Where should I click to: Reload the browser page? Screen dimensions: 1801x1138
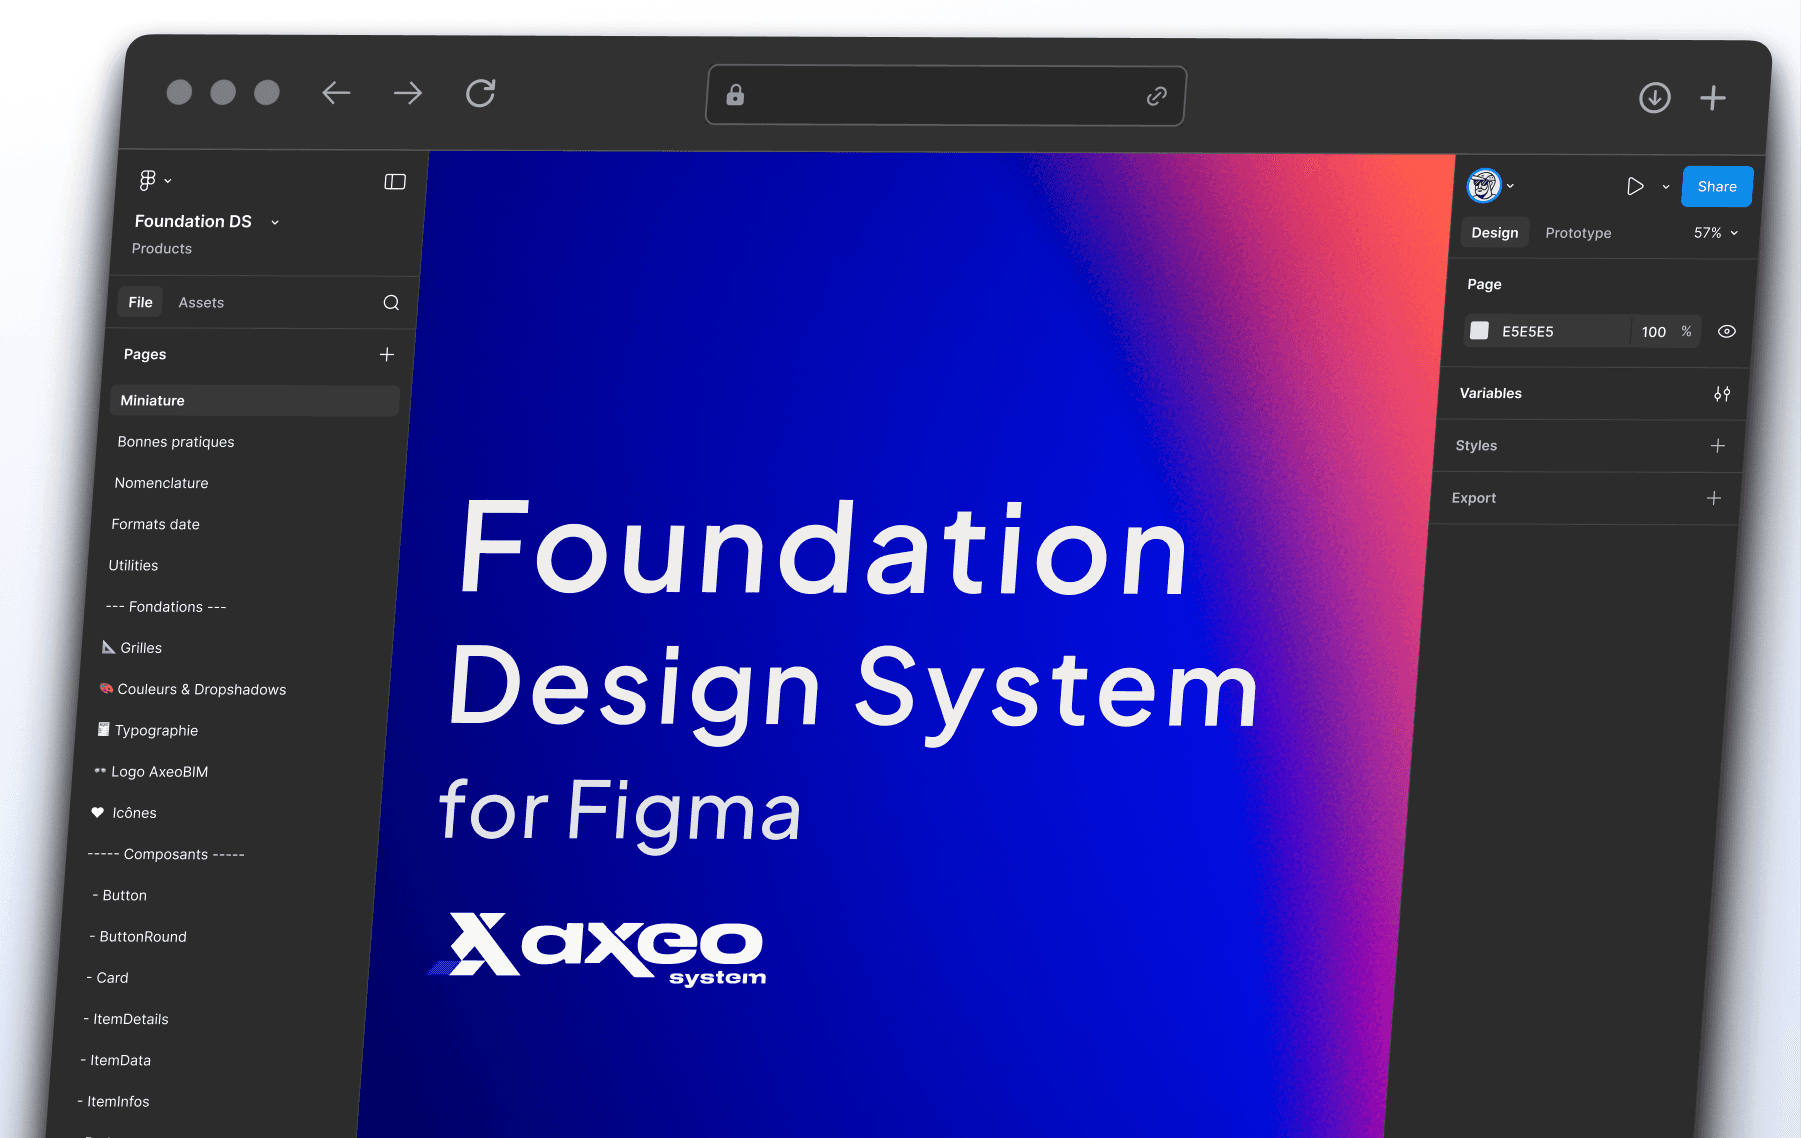pos(481,93)
